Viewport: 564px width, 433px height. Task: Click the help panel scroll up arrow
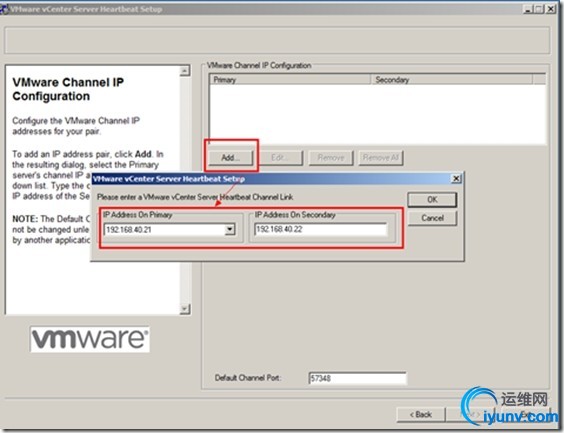click(x=185, y=71)
